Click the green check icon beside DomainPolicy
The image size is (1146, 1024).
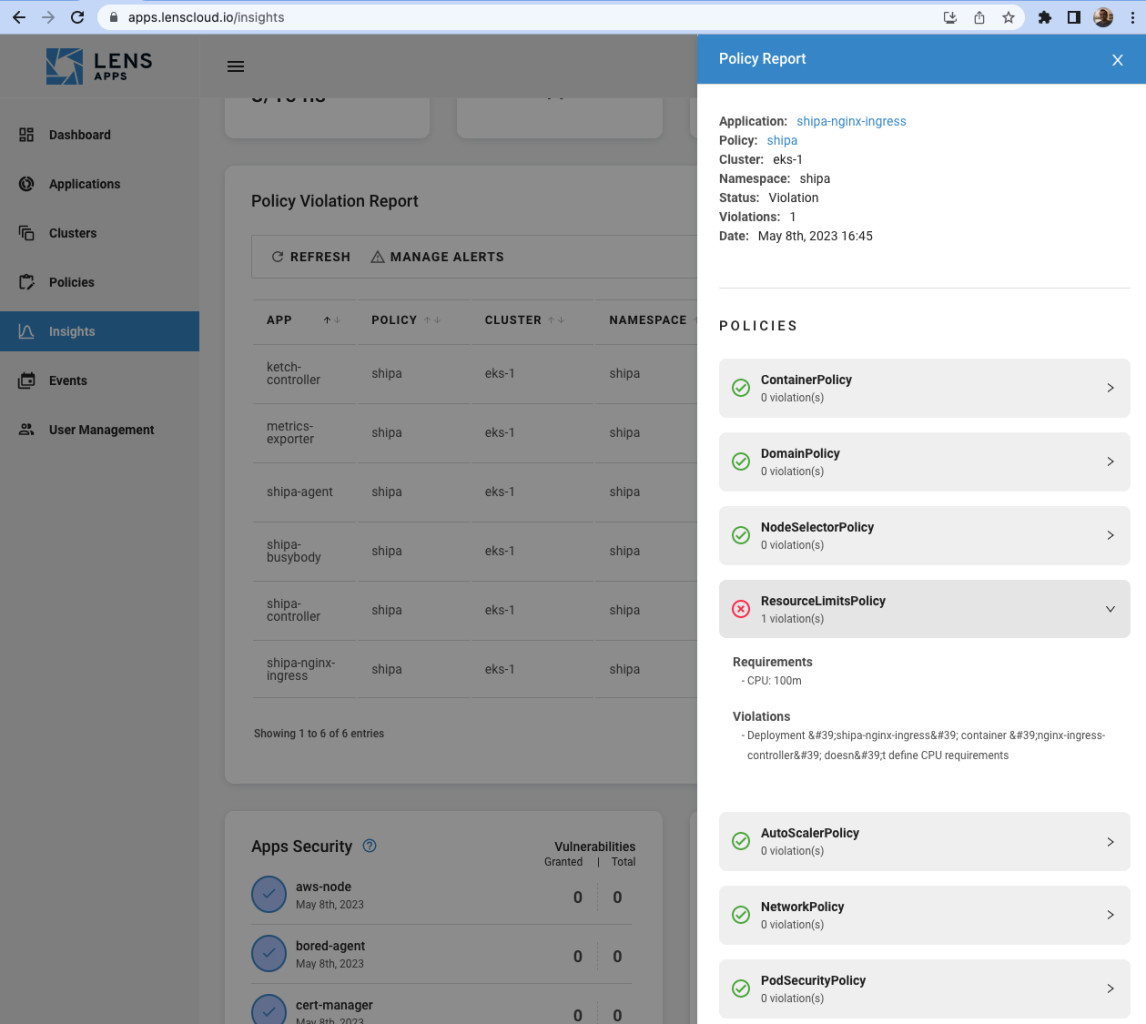(740, 462)
